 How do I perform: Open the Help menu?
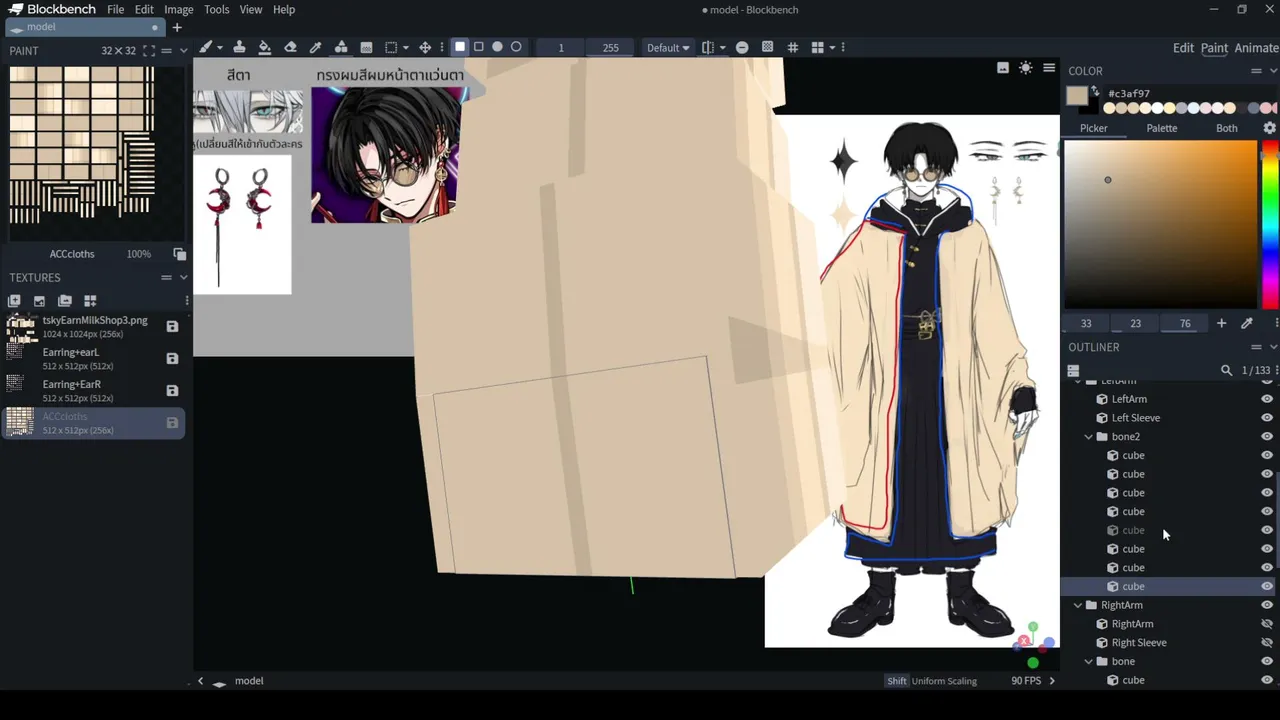[x=284, y=9]
